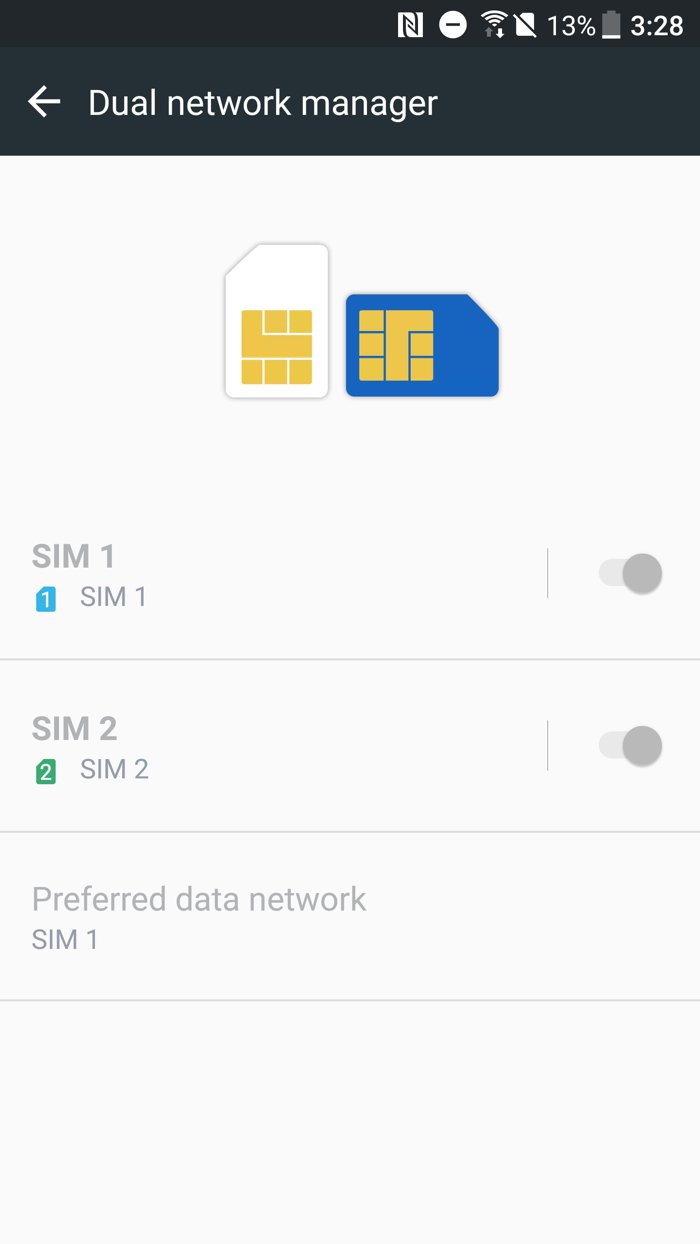Viewport: 700px width, 1244px height.
Task: Tap the 13% battery percentage text
Action: coord(571,25)
